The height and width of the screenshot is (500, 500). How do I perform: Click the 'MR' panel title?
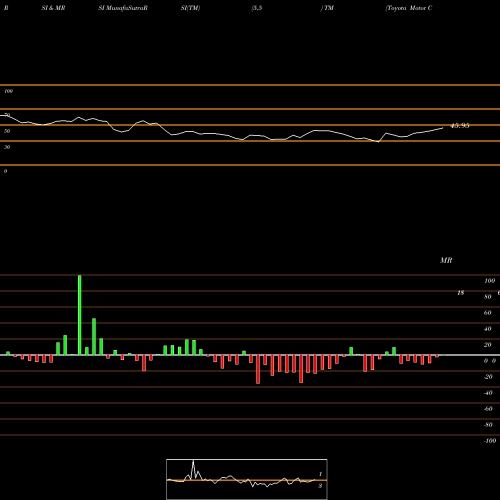point(446,260)
